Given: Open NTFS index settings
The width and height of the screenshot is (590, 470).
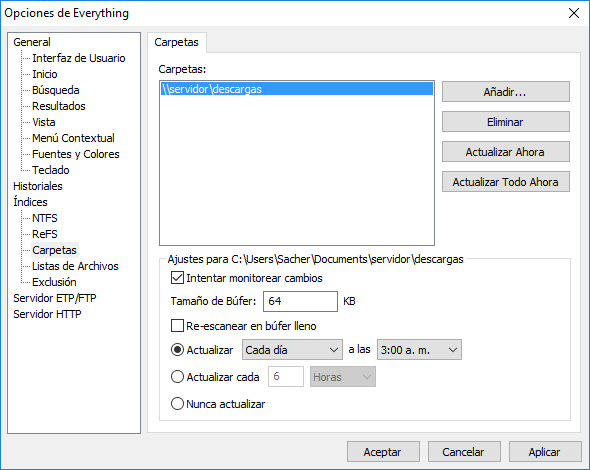Looking at the screenshot, I should tap(45, 218).
